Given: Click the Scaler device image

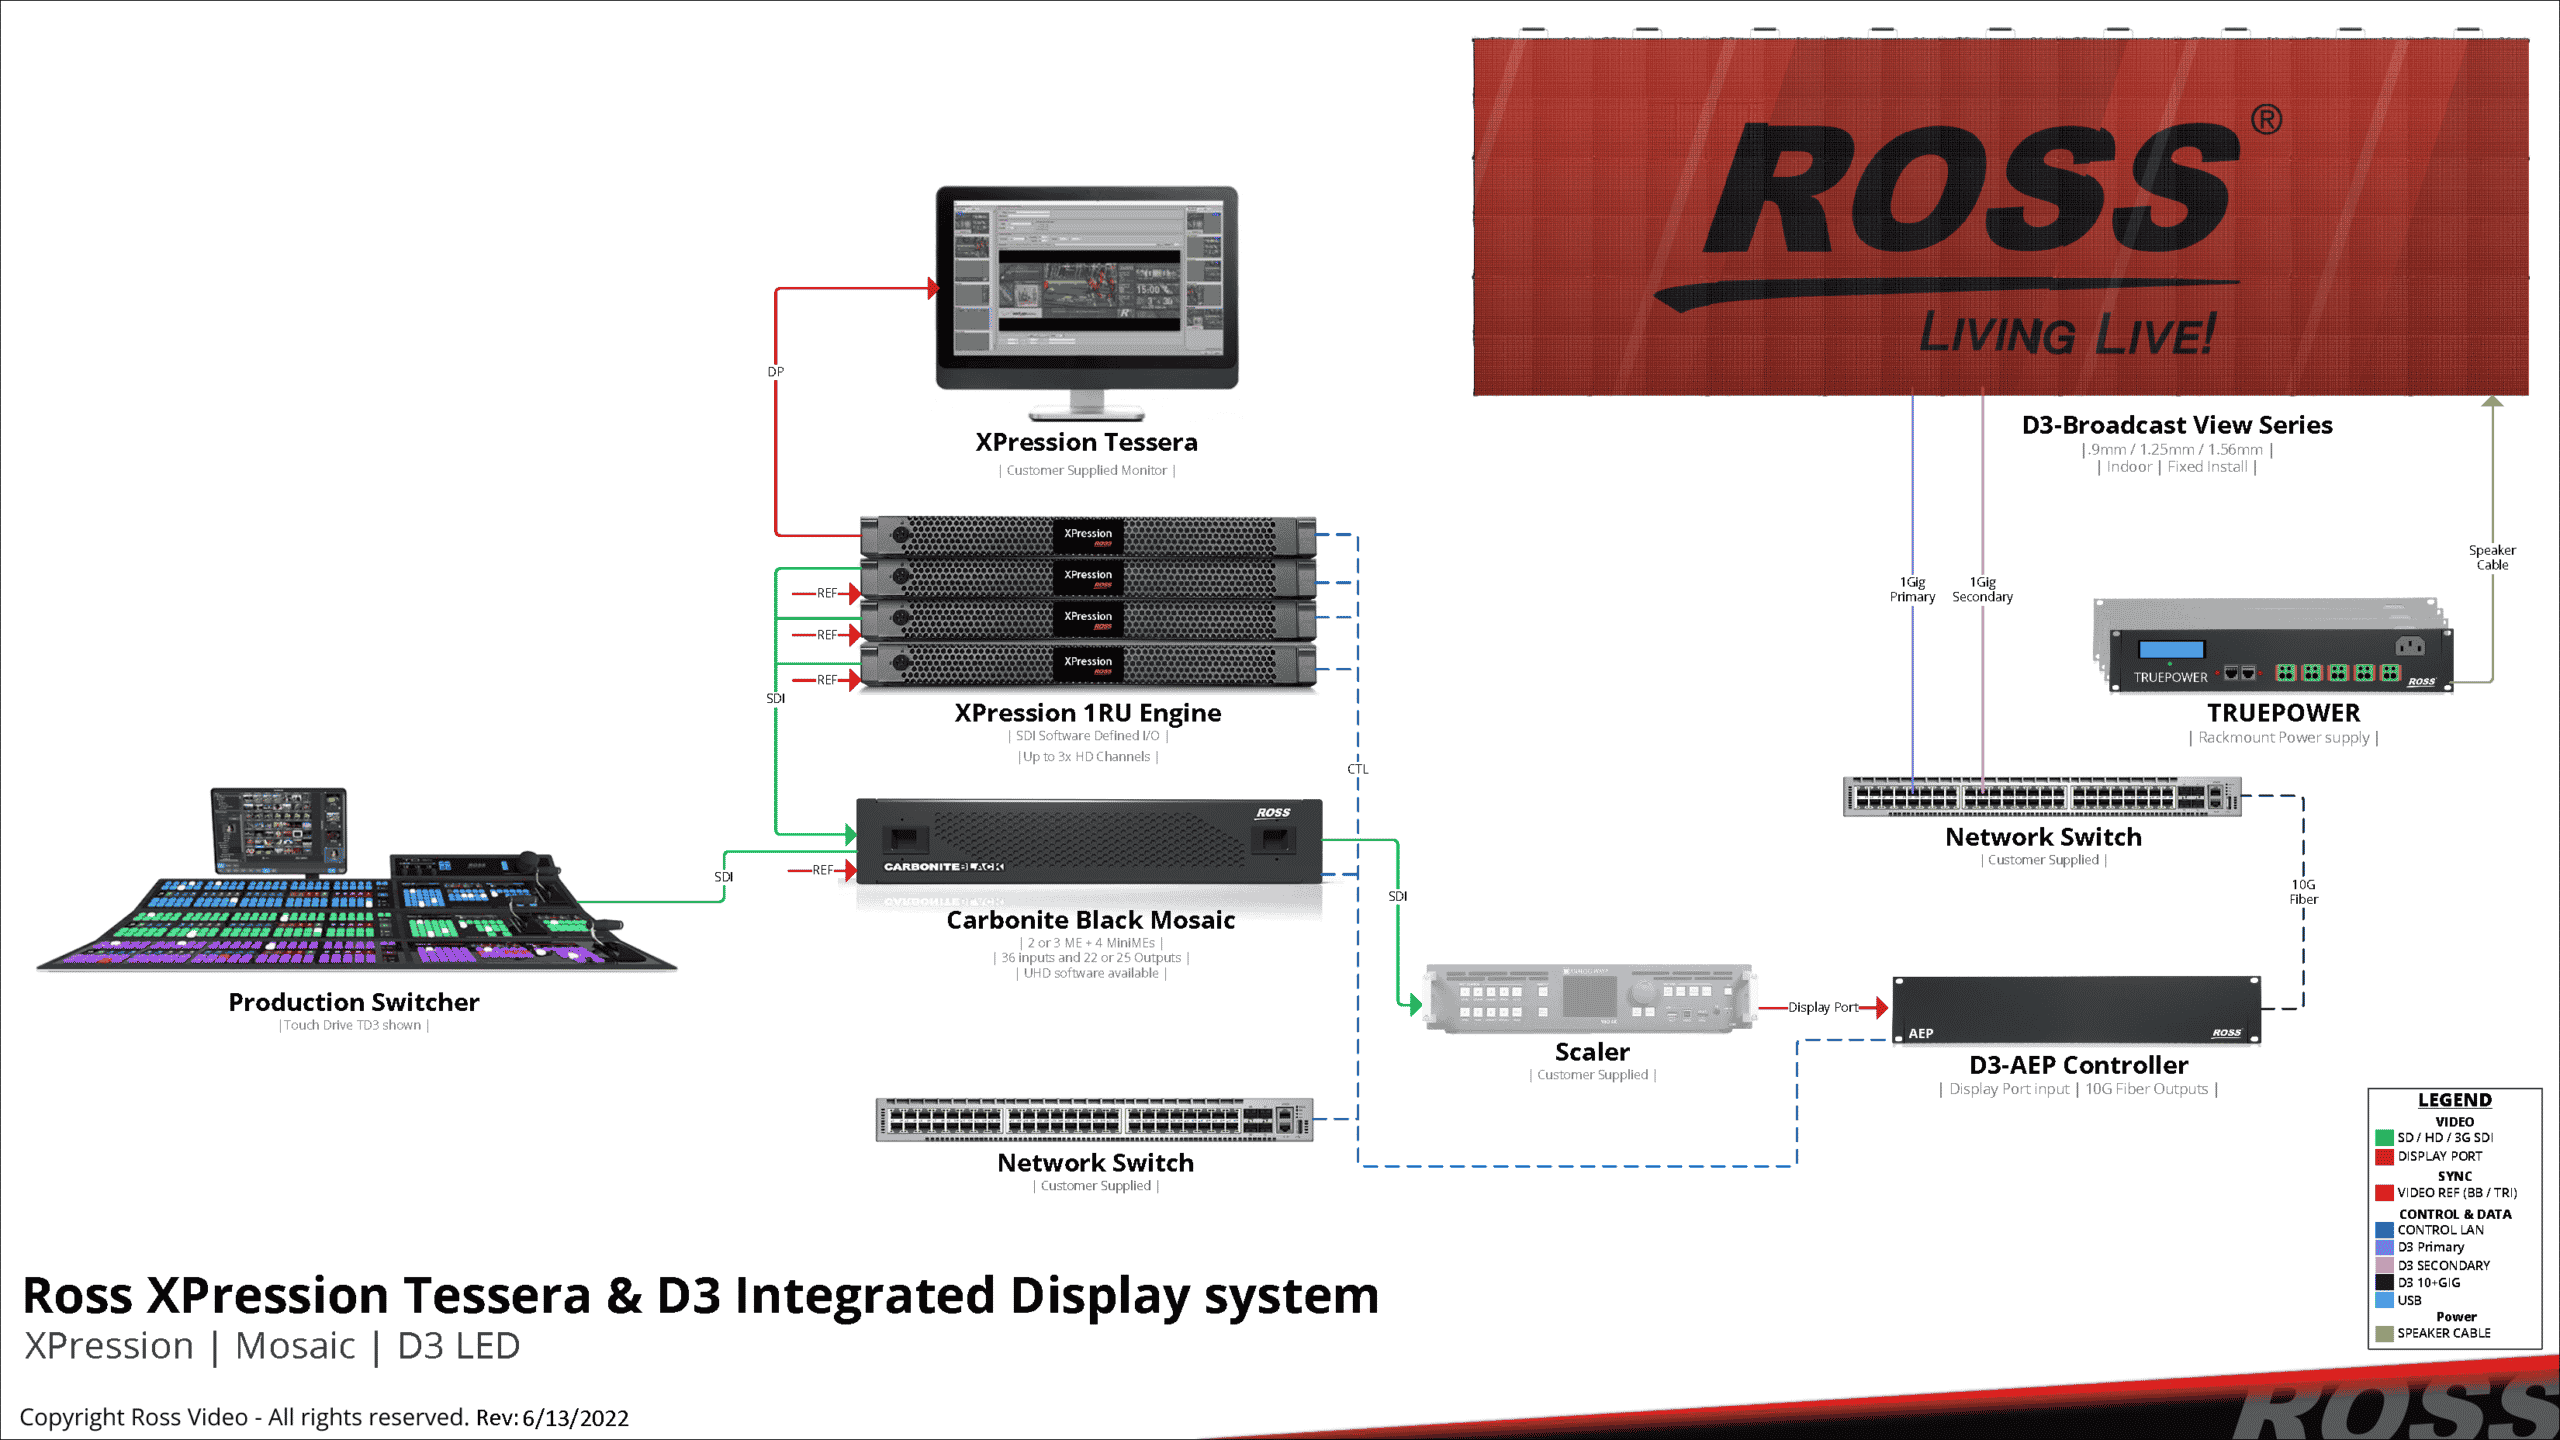Looking at the screenshot, I should pos(1591,998).
